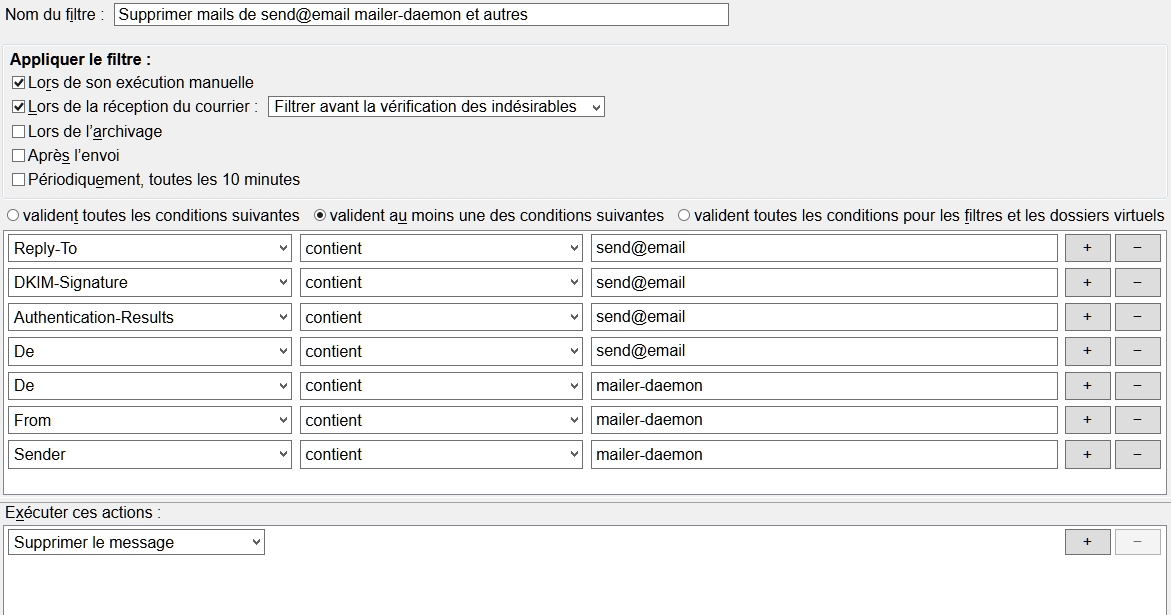The width and height of the screenshot is (1171, 615).
Task: Add a condition below the first De row
Action: (1087, 351)
